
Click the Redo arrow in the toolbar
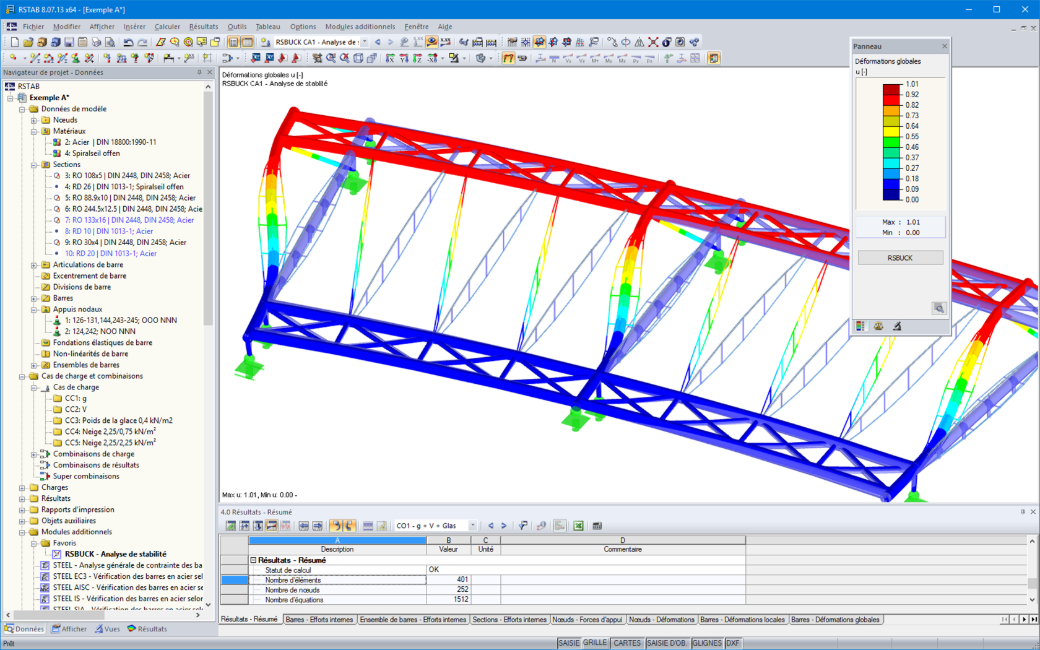[x=142, y=42]
